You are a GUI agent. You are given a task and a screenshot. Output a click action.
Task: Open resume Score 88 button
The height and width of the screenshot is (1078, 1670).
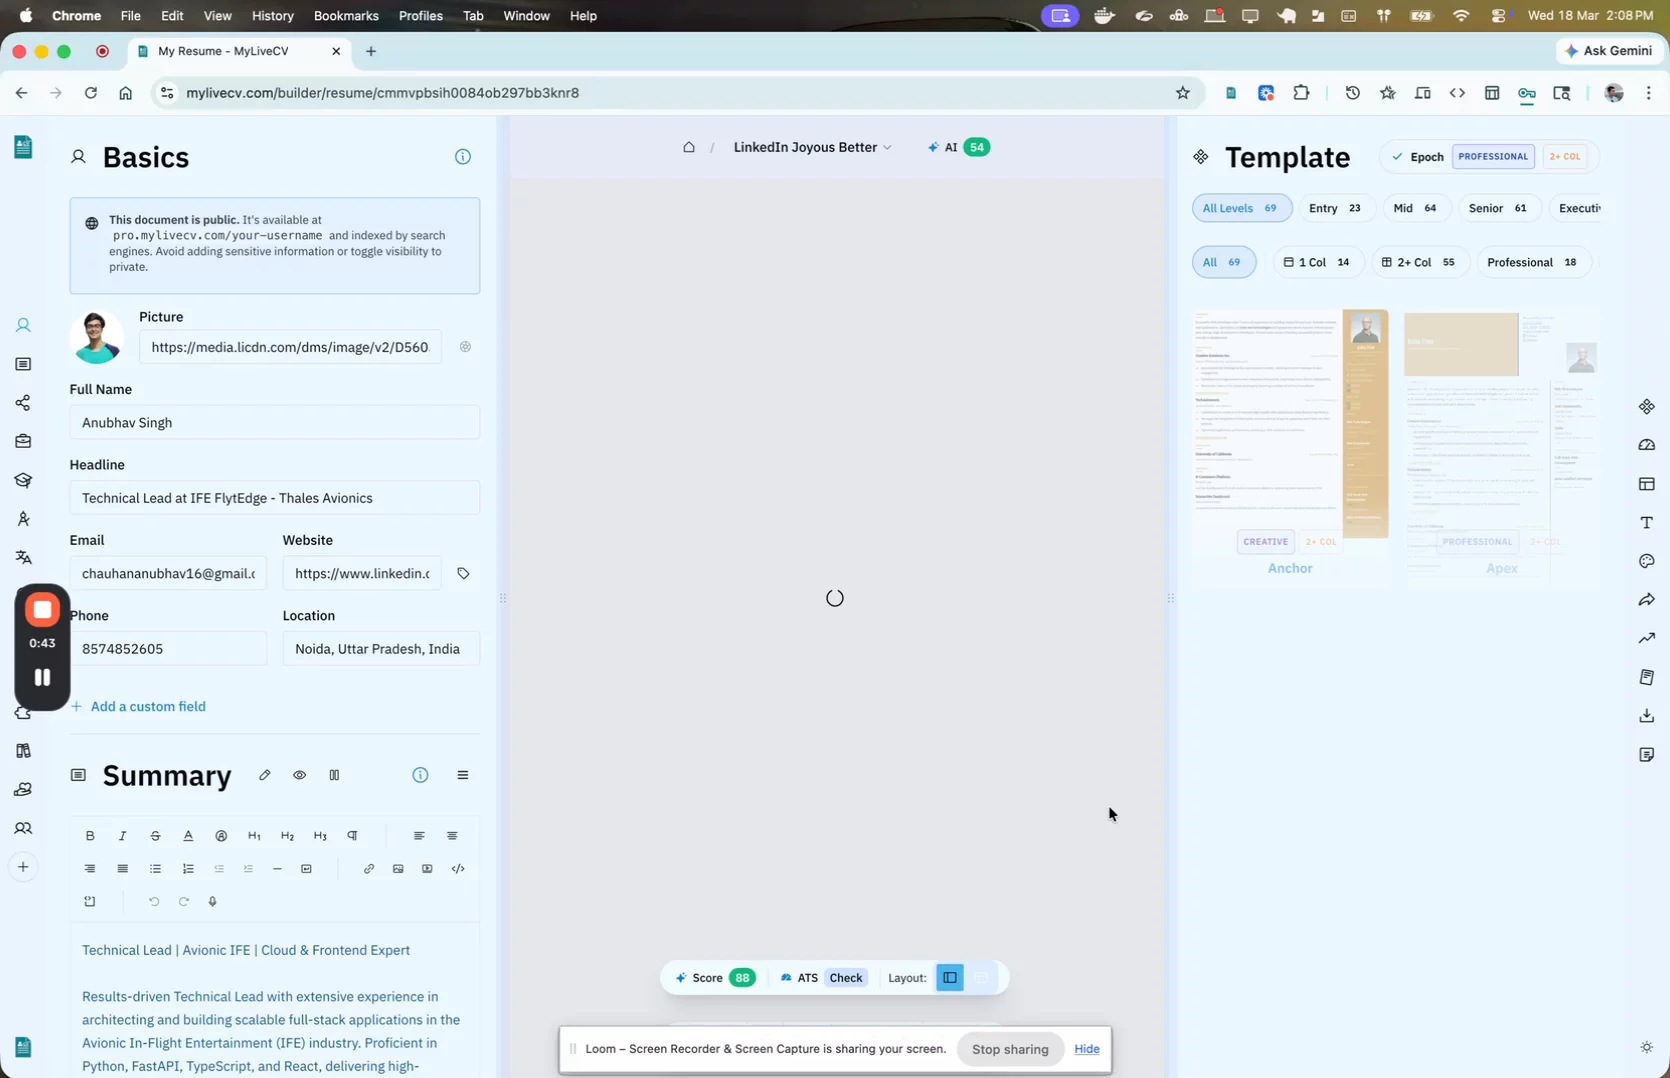[x=715, y=977]
